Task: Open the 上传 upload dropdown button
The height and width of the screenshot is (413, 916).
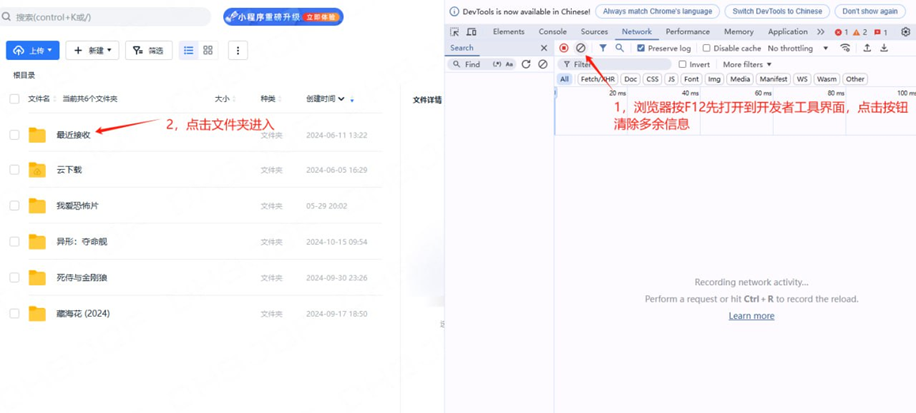Action: pos(33,50)
